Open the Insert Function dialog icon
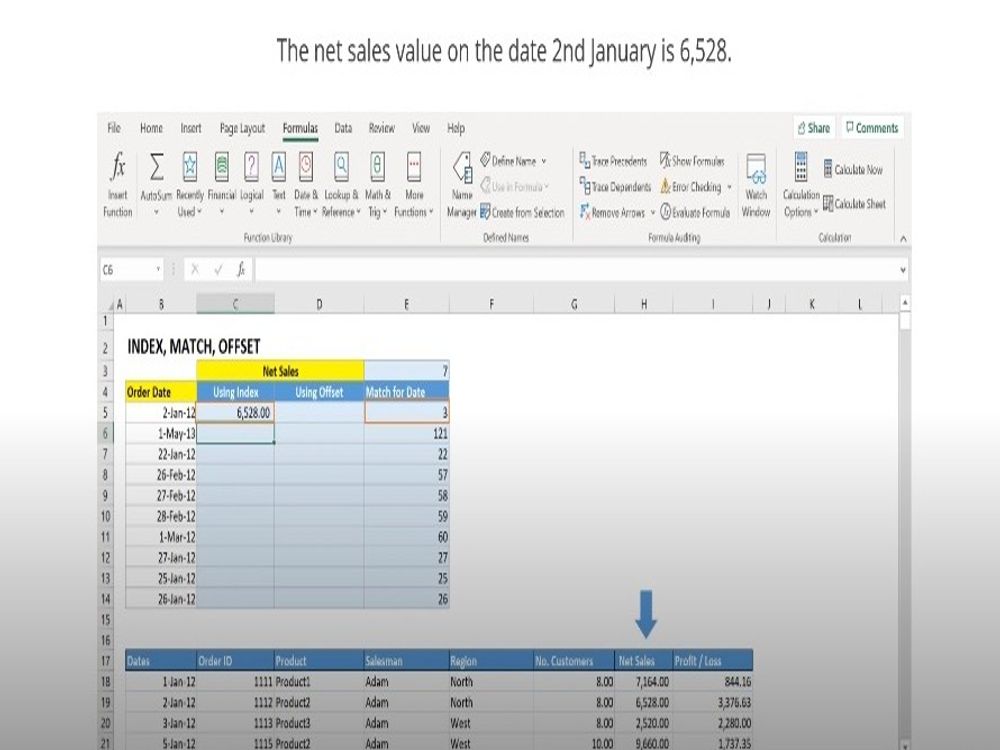Screen dimensions: 1000x750 click(x=118, y=166)
